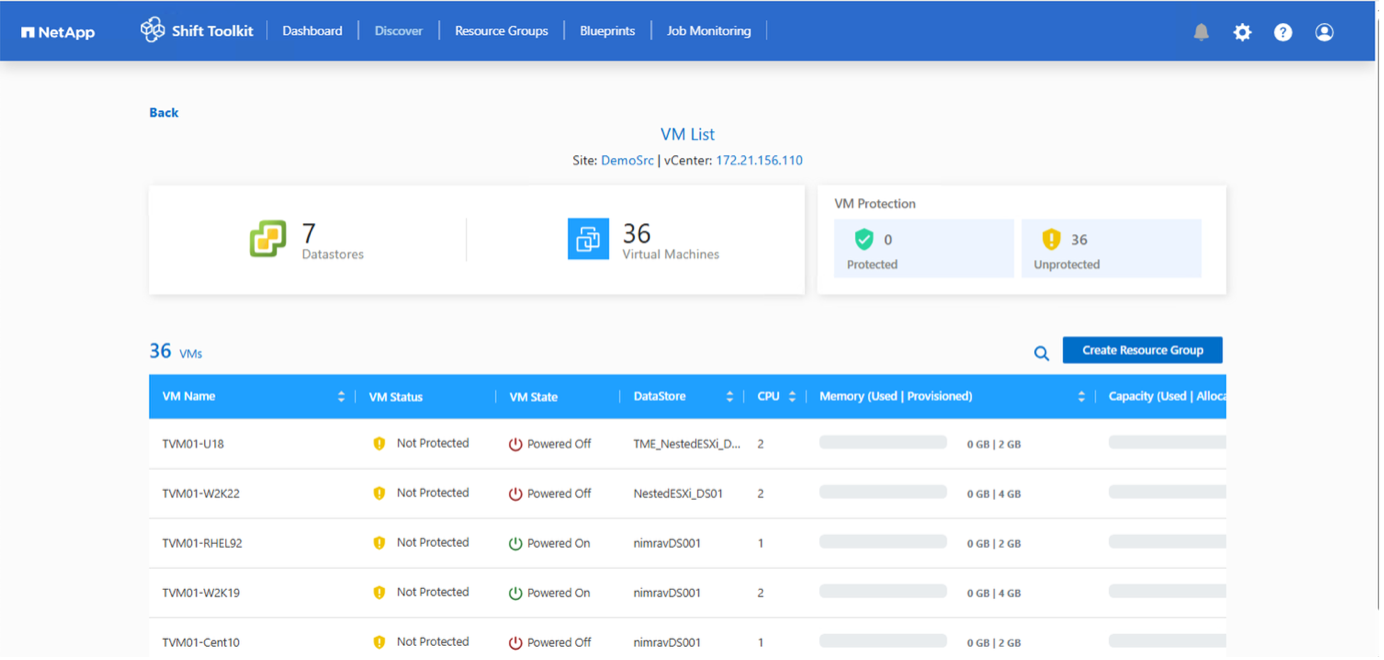Viewport: 1384px width, 660px height.
Task: Open the Job Monitoring tab
Action: pos(708,31)
